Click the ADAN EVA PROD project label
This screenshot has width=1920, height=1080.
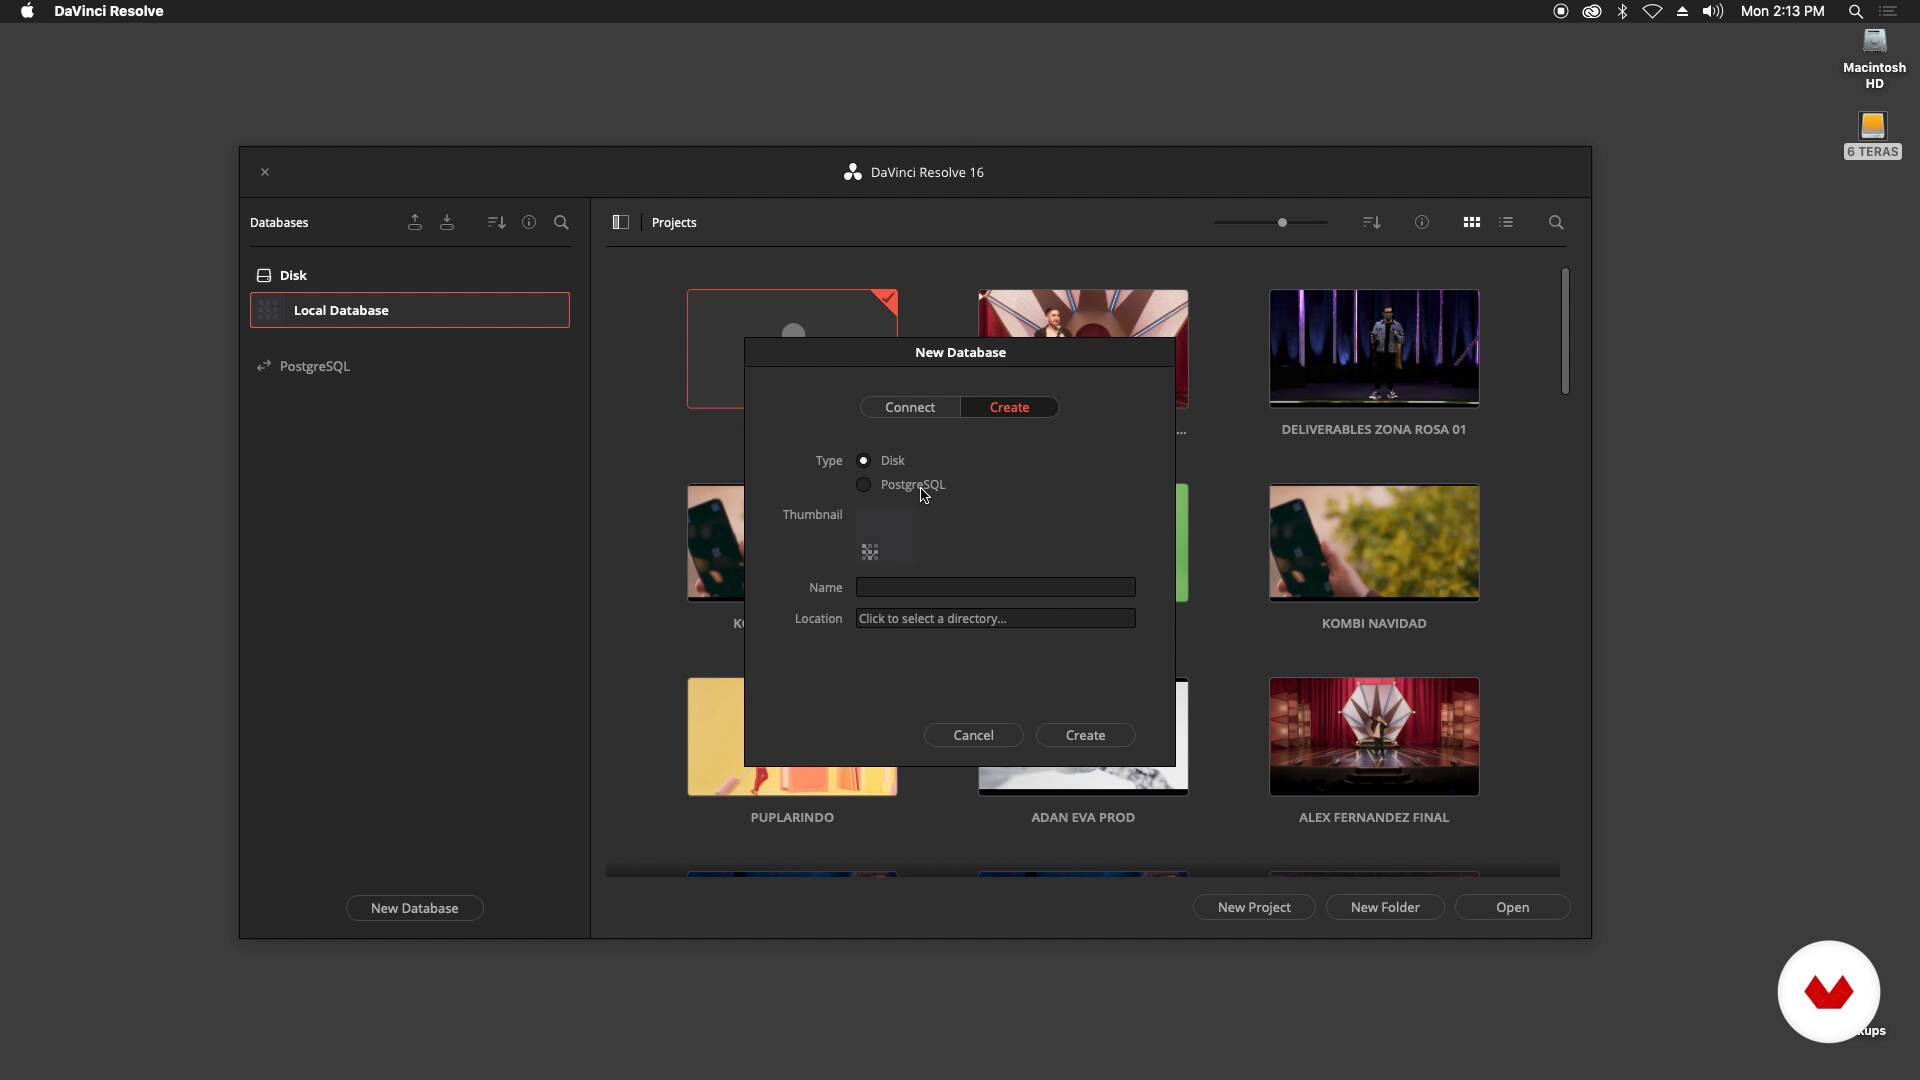(x=1083, y=817)
